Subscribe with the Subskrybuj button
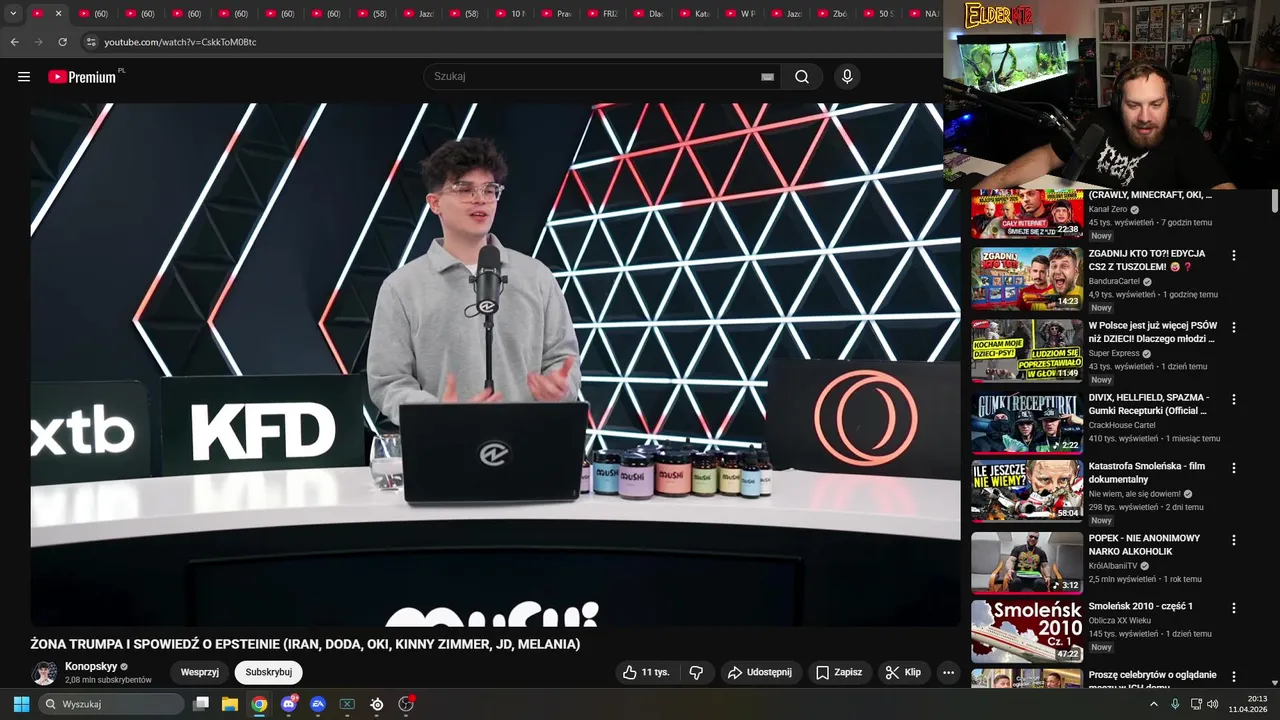Screen dimensions: 1280x720 coord(269,673)
